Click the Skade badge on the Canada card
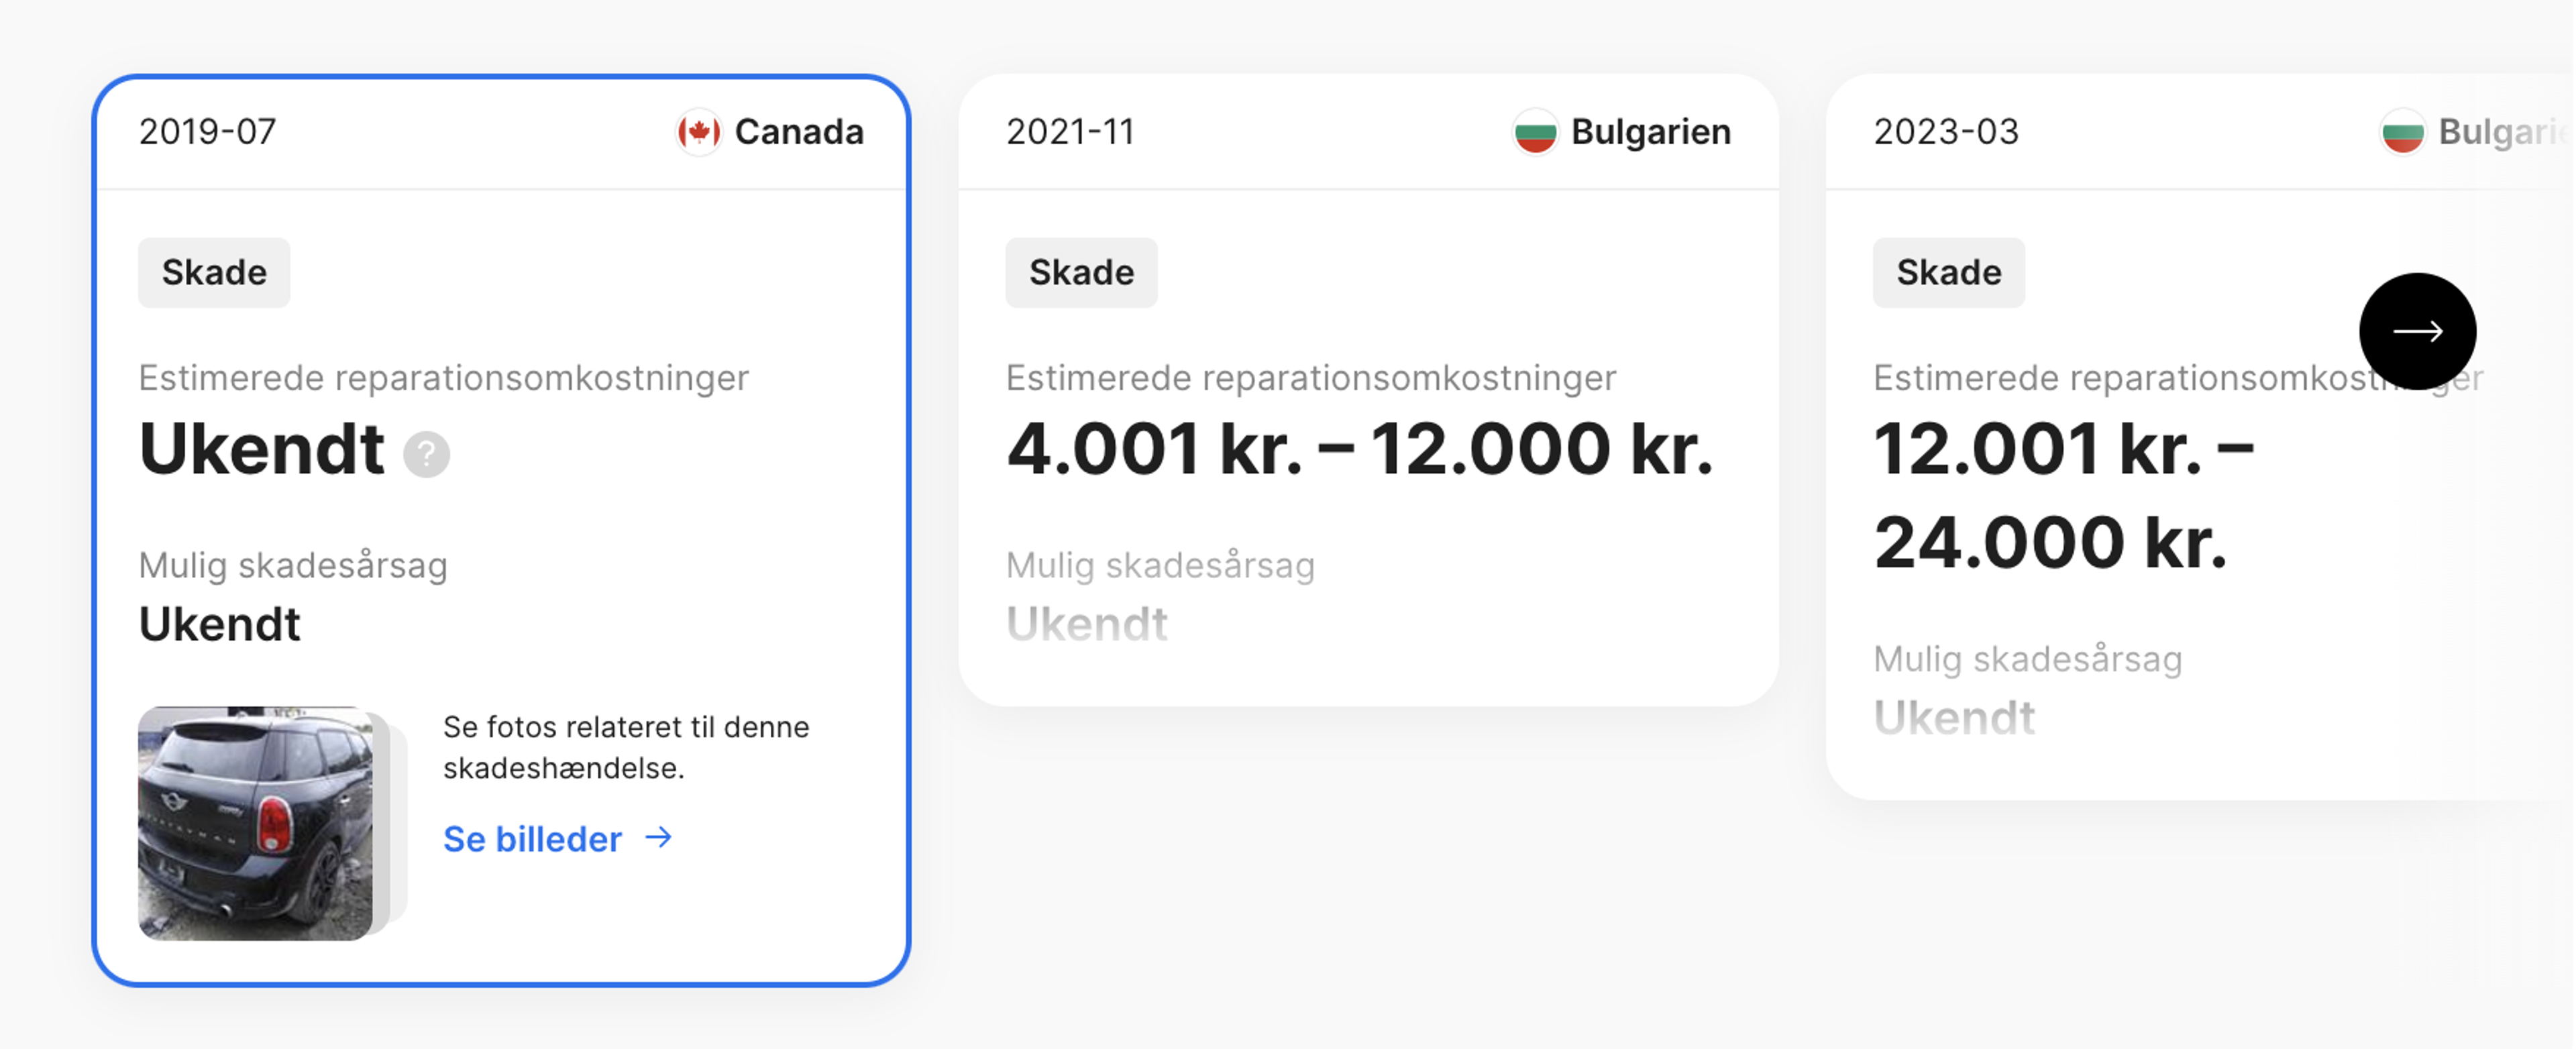Image resolution: width=2576 pixels, height=1049 pixels. 213,272
